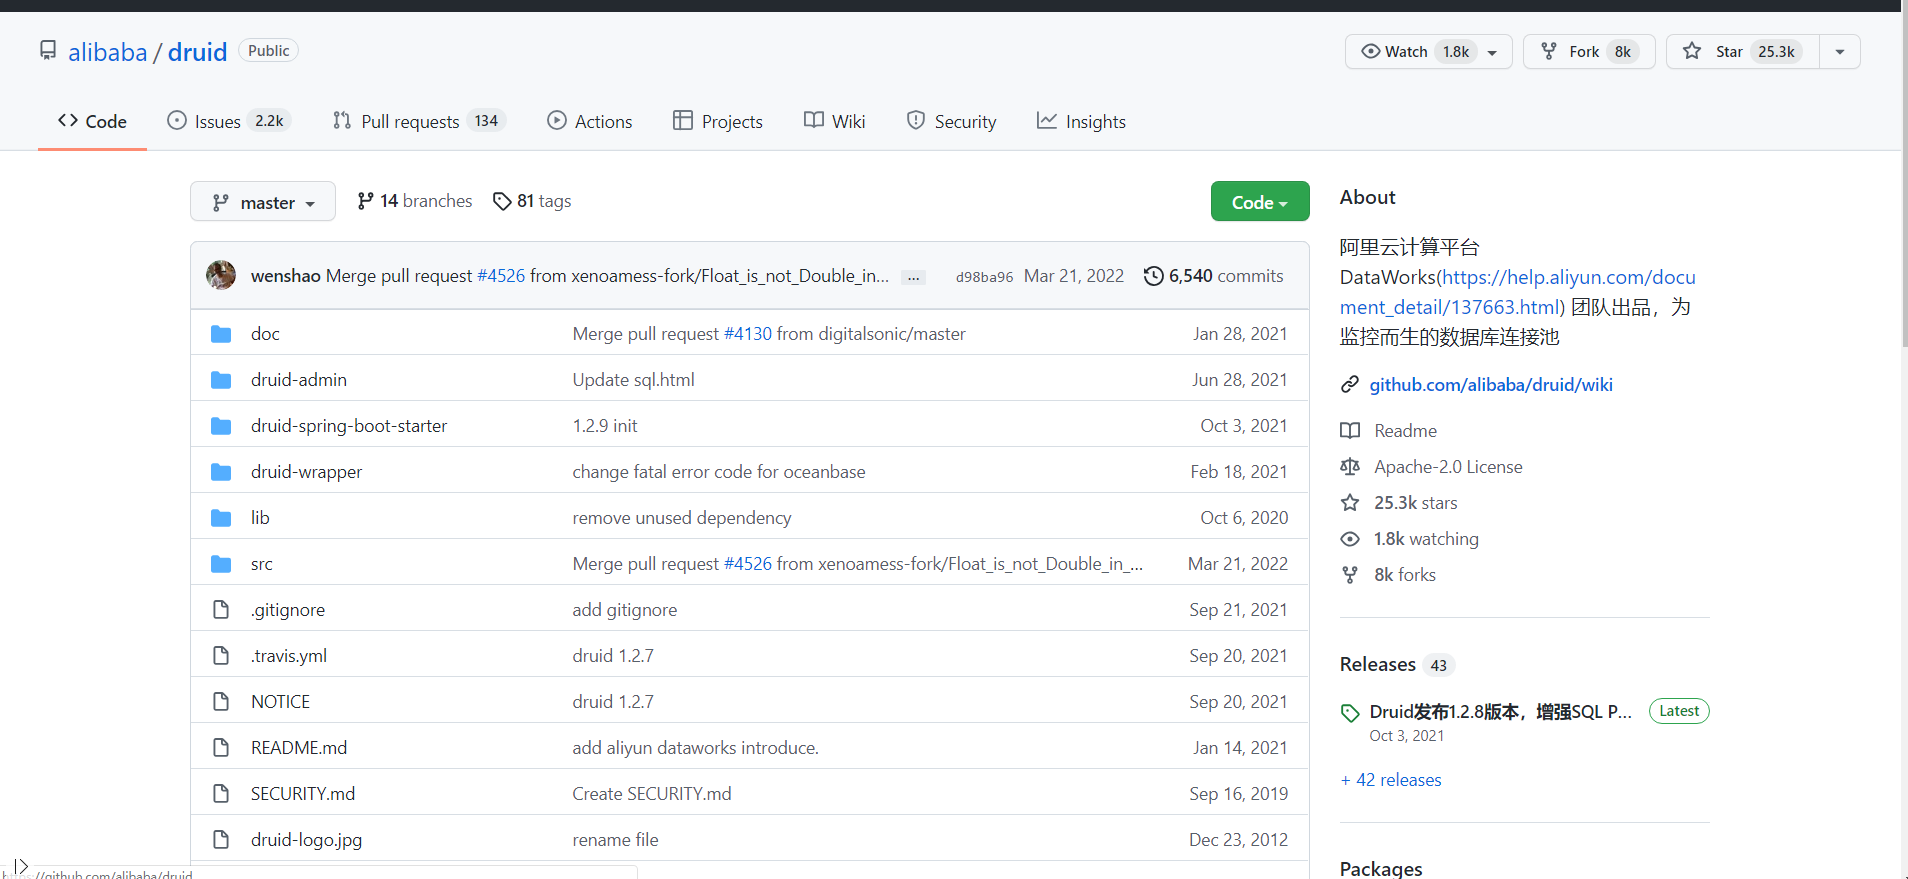Open the Druid 1.2.8 latest release title

1500,712
